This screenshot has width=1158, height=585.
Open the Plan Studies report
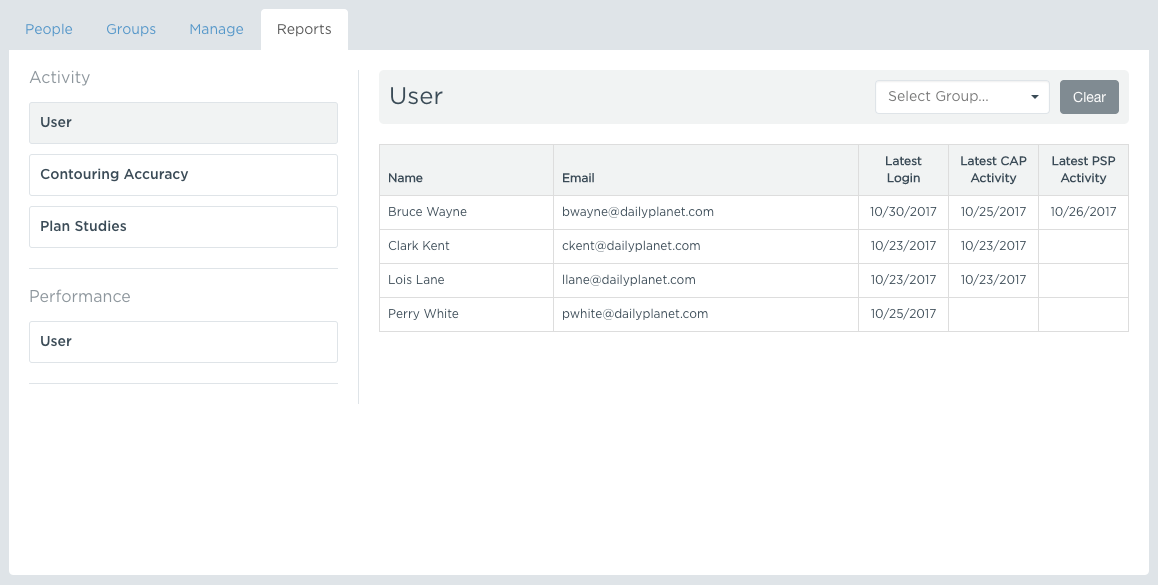[183, 226]
